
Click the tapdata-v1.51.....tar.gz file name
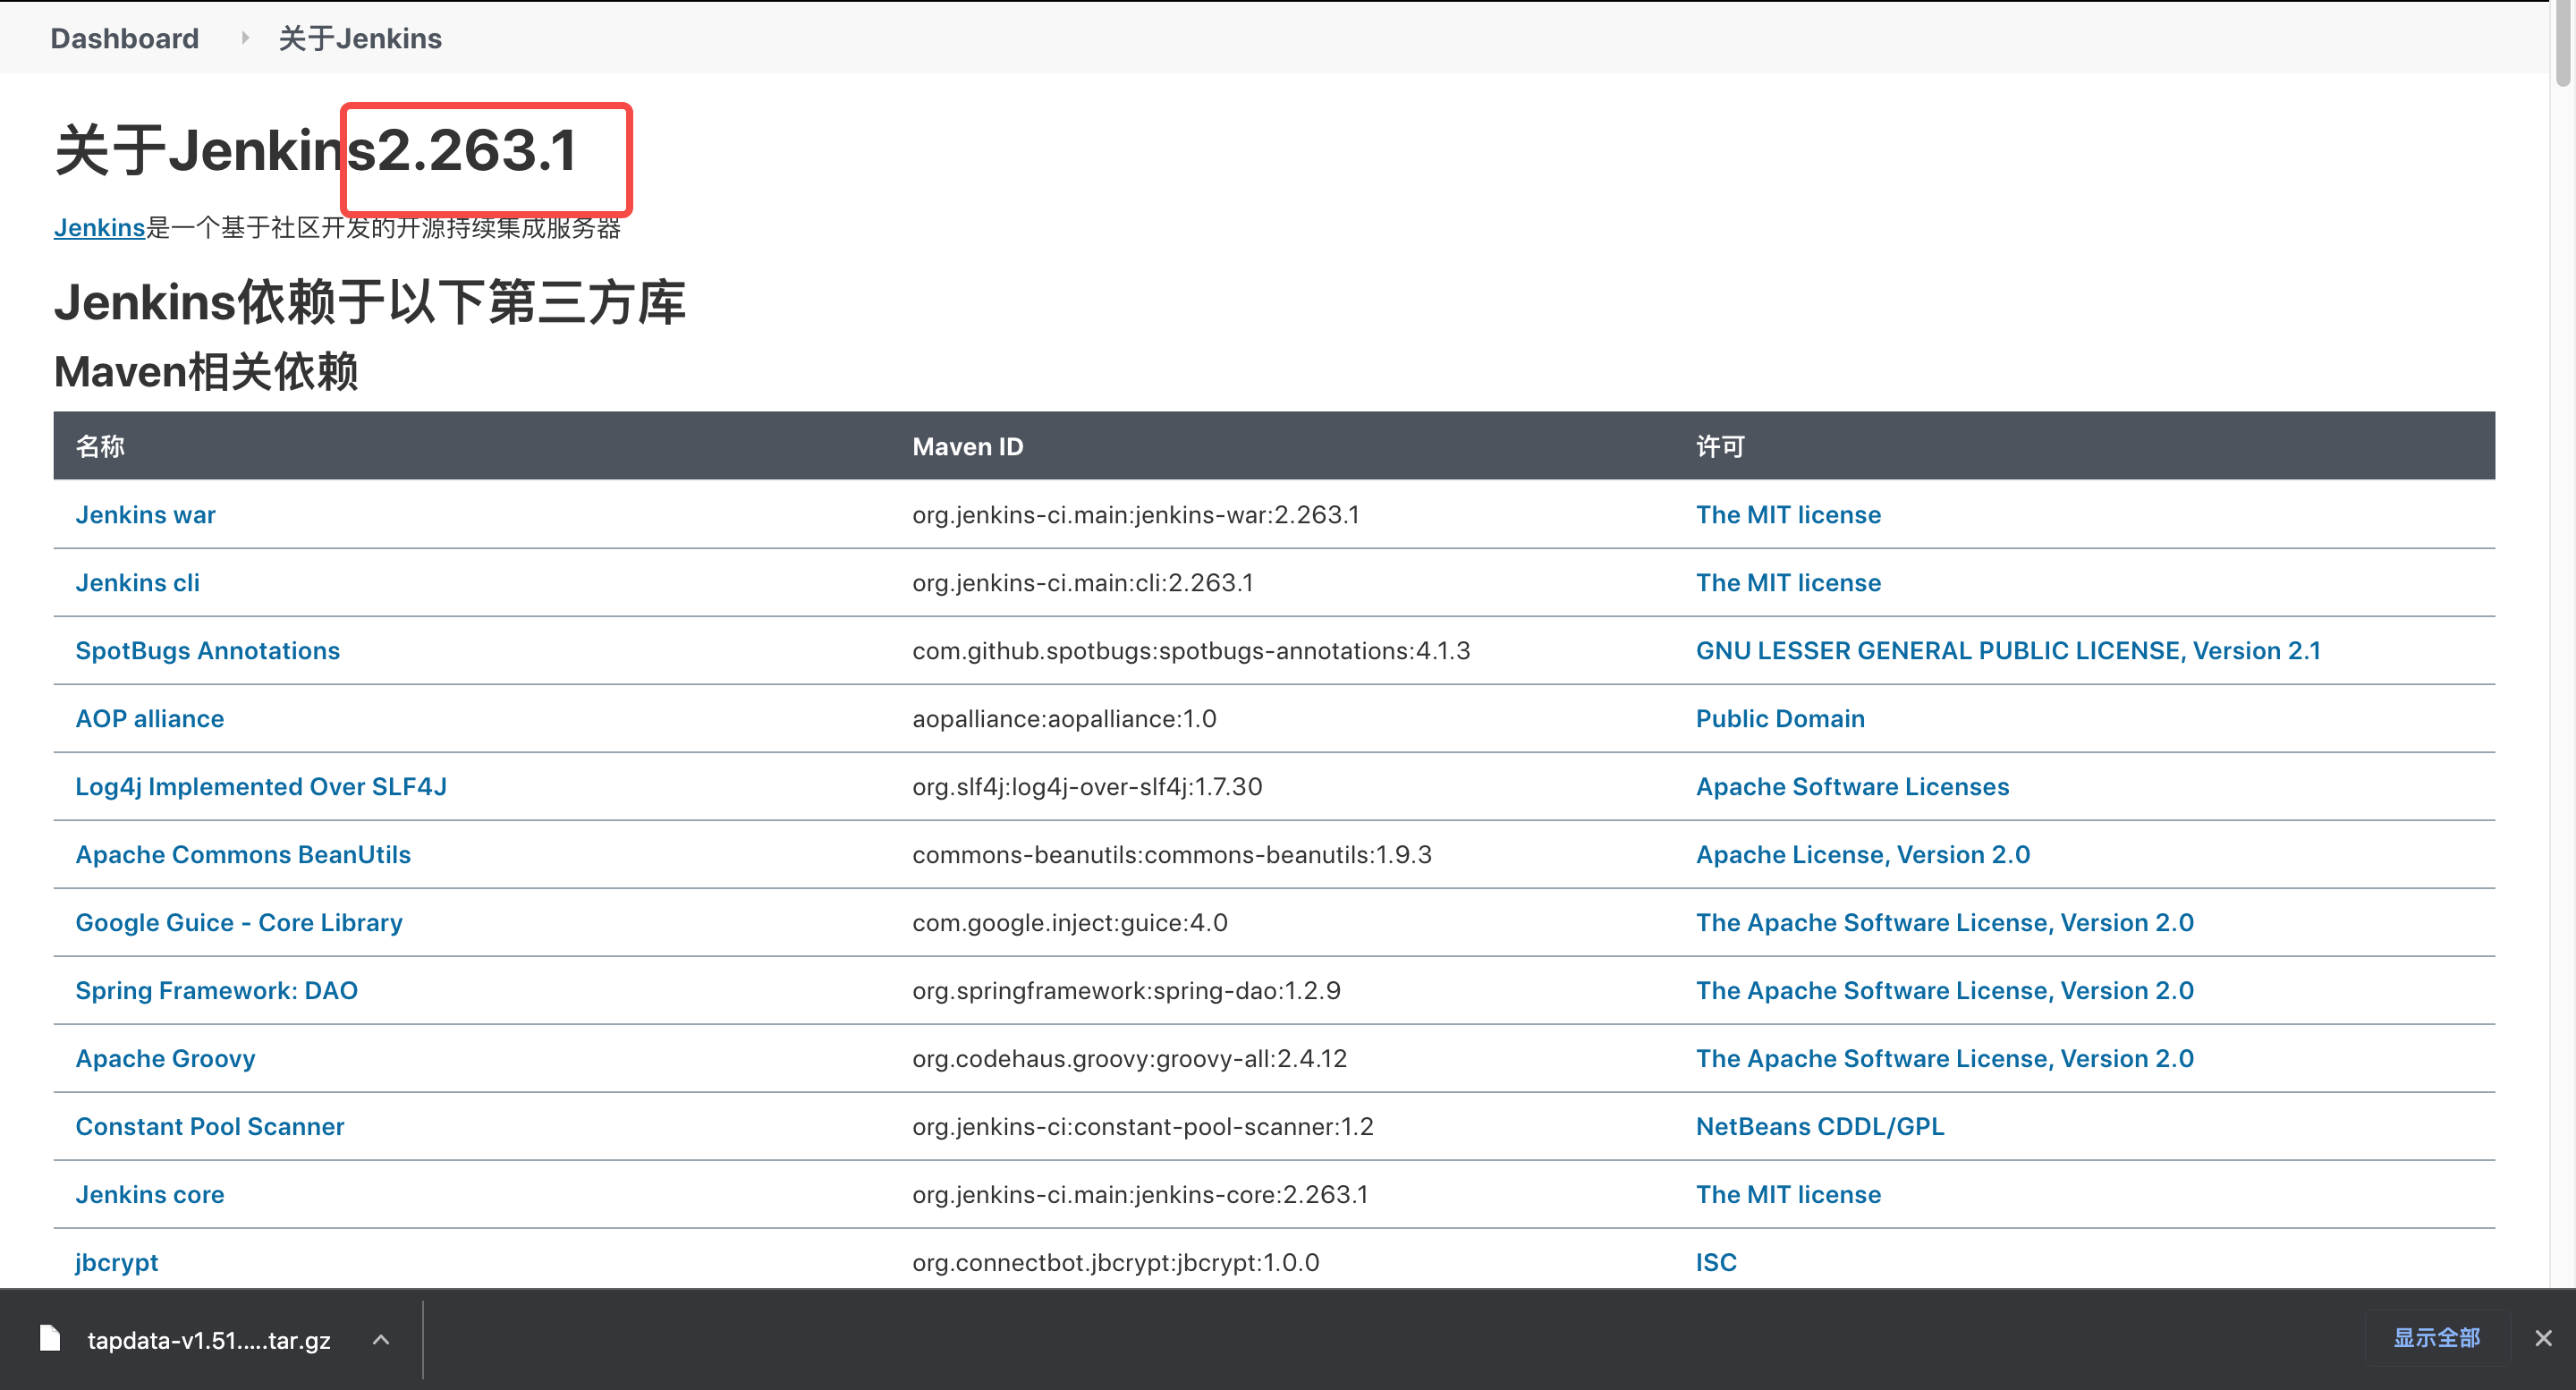[209, 1340]
